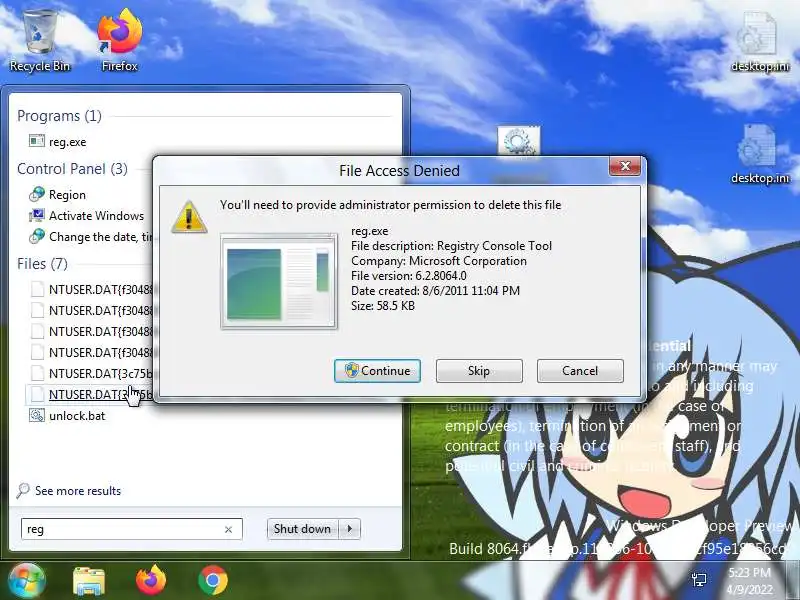800x600 pixels.
Task: Select the gear file icon behind dialog
Action: click(x=518, y=141)
